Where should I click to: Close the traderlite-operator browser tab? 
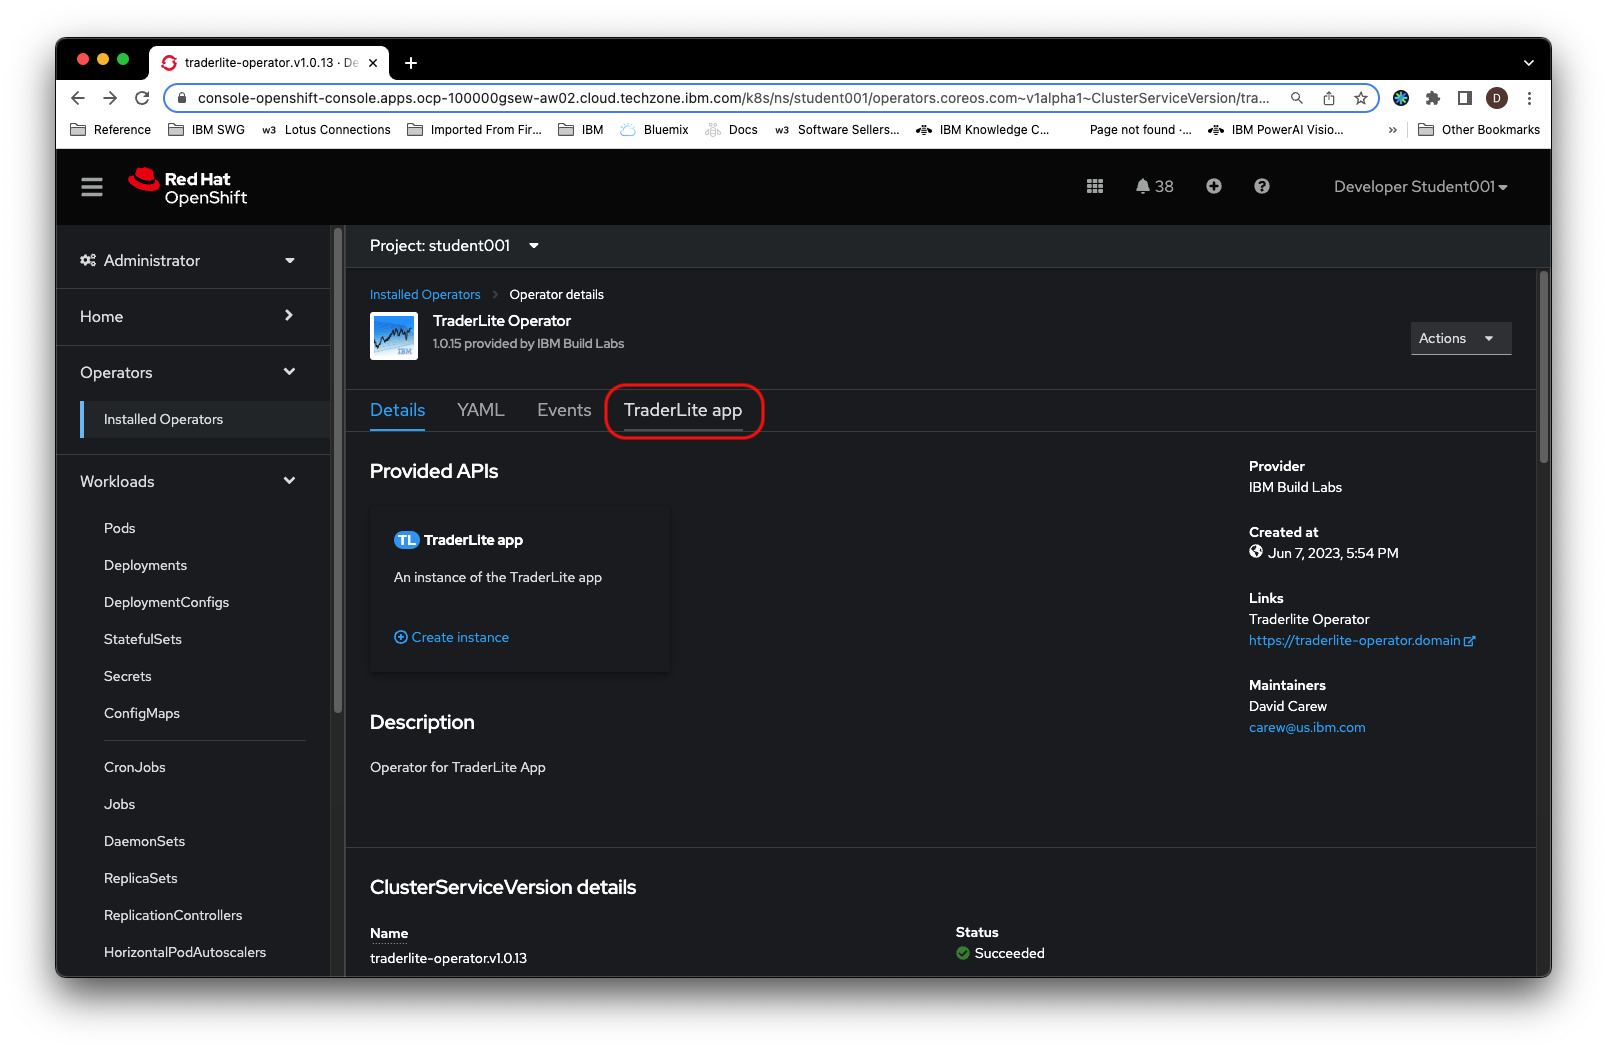(373, 63)
